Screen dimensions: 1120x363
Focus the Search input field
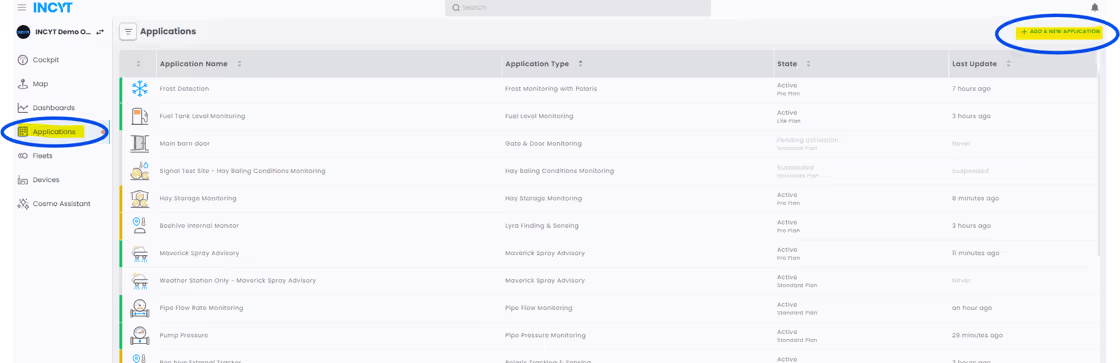(578, 8)
